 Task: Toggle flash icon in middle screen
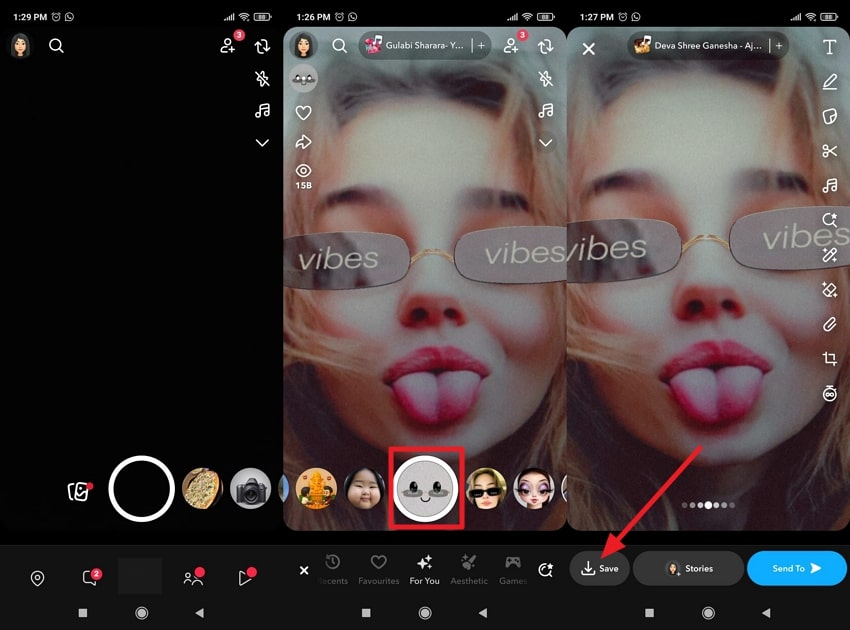(546, 79)
